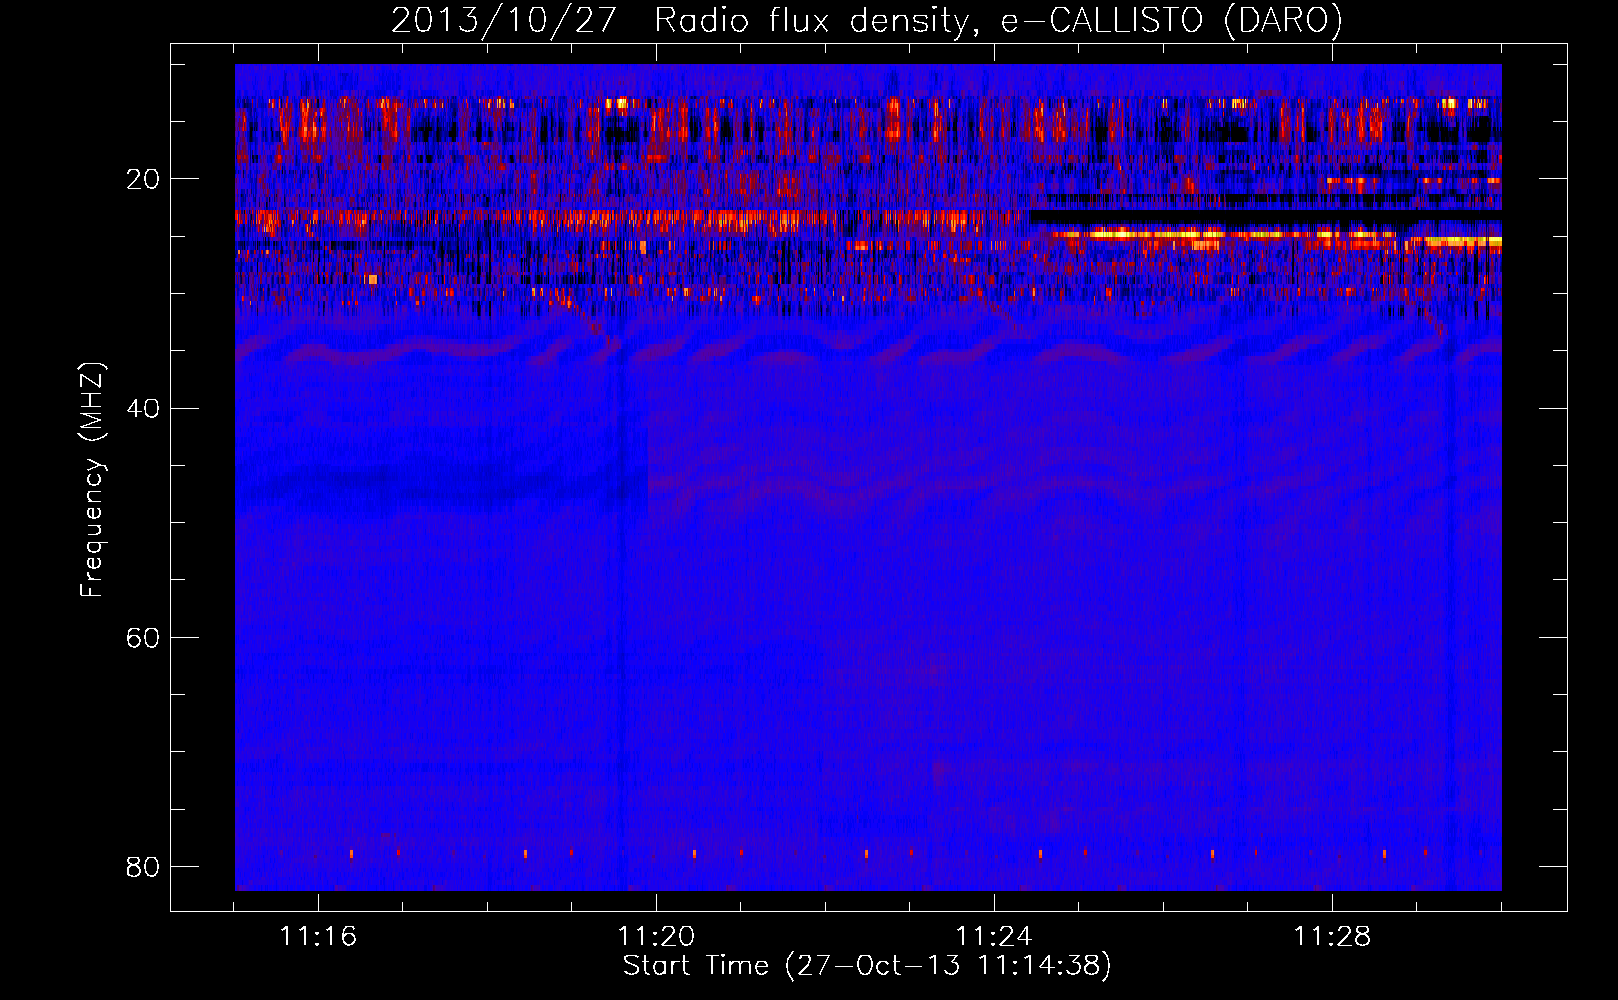This screenshot has width=1618, height=1000.
Task: Click the '80' frequency tick label
Action: pyautogui.click(x=143, y=867)
